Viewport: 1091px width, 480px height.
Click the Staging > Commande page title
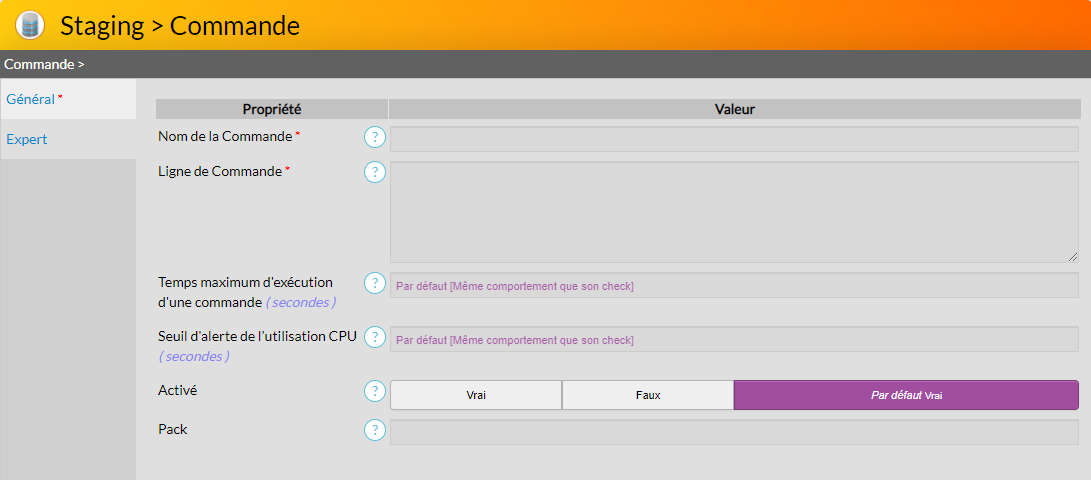tap(180, 25)
